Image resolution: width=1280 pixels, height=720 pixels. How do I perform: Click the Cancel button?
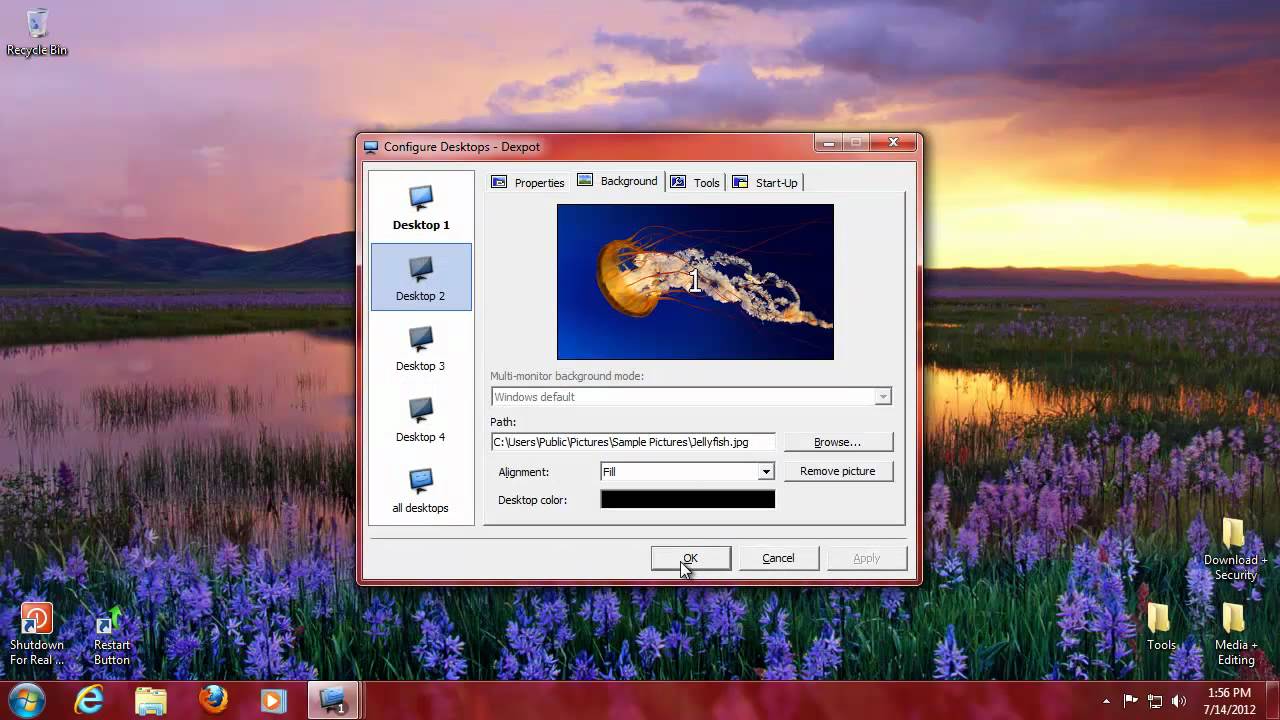(x=778, y=558)
